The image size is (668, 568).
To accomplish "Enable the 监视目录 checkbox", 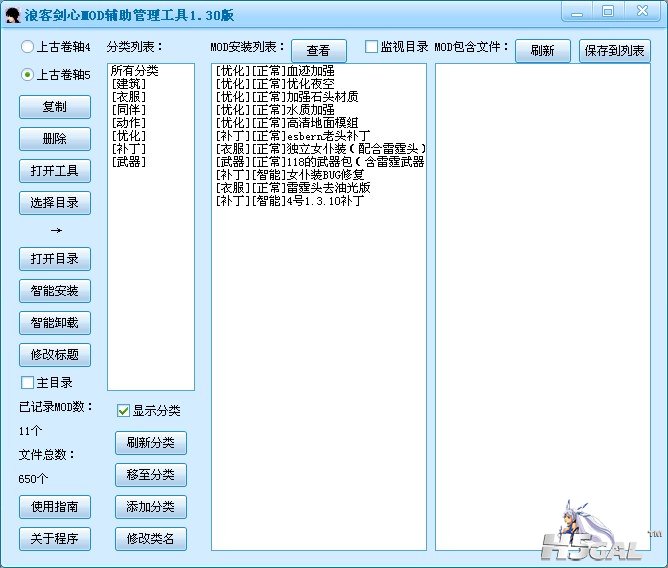I will point(372,47).
